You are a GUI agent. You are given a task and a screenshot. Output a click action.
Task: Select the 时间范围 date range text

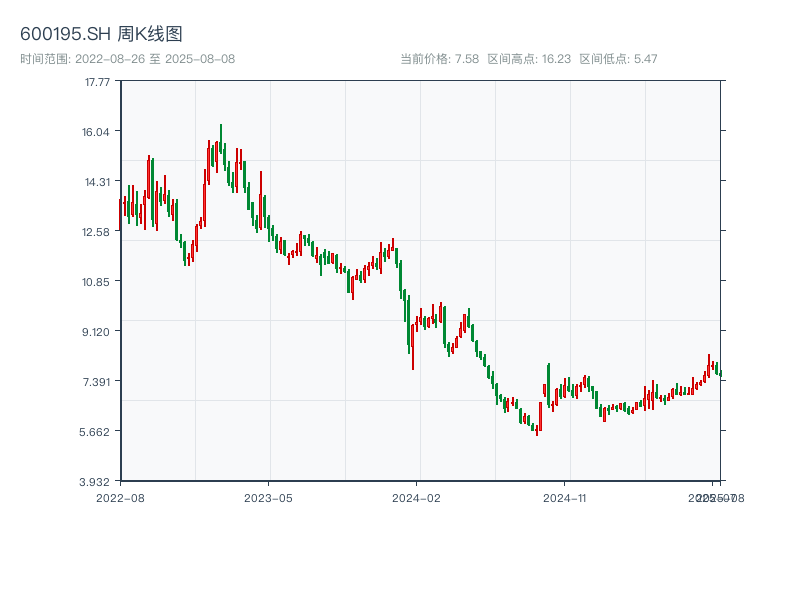tap(127, 59)
